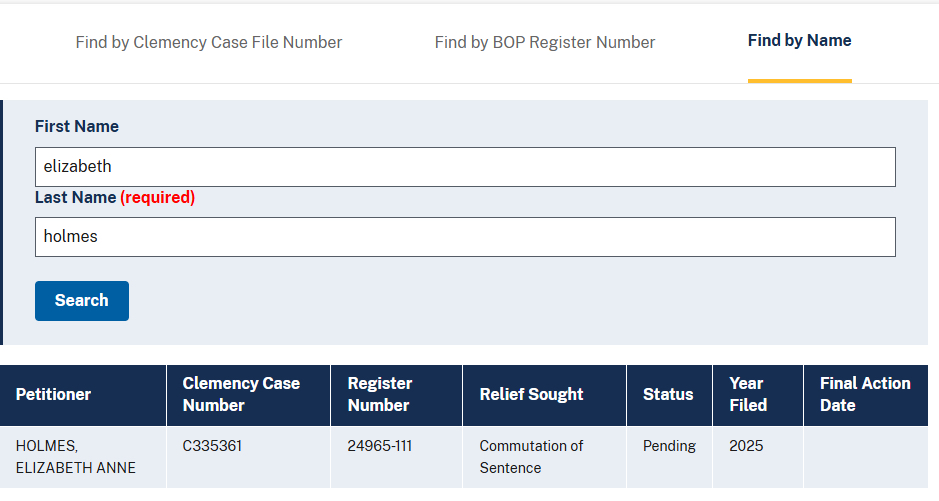
Task: Click the 2025 year filed cell
Action: (x=747, y=446)
